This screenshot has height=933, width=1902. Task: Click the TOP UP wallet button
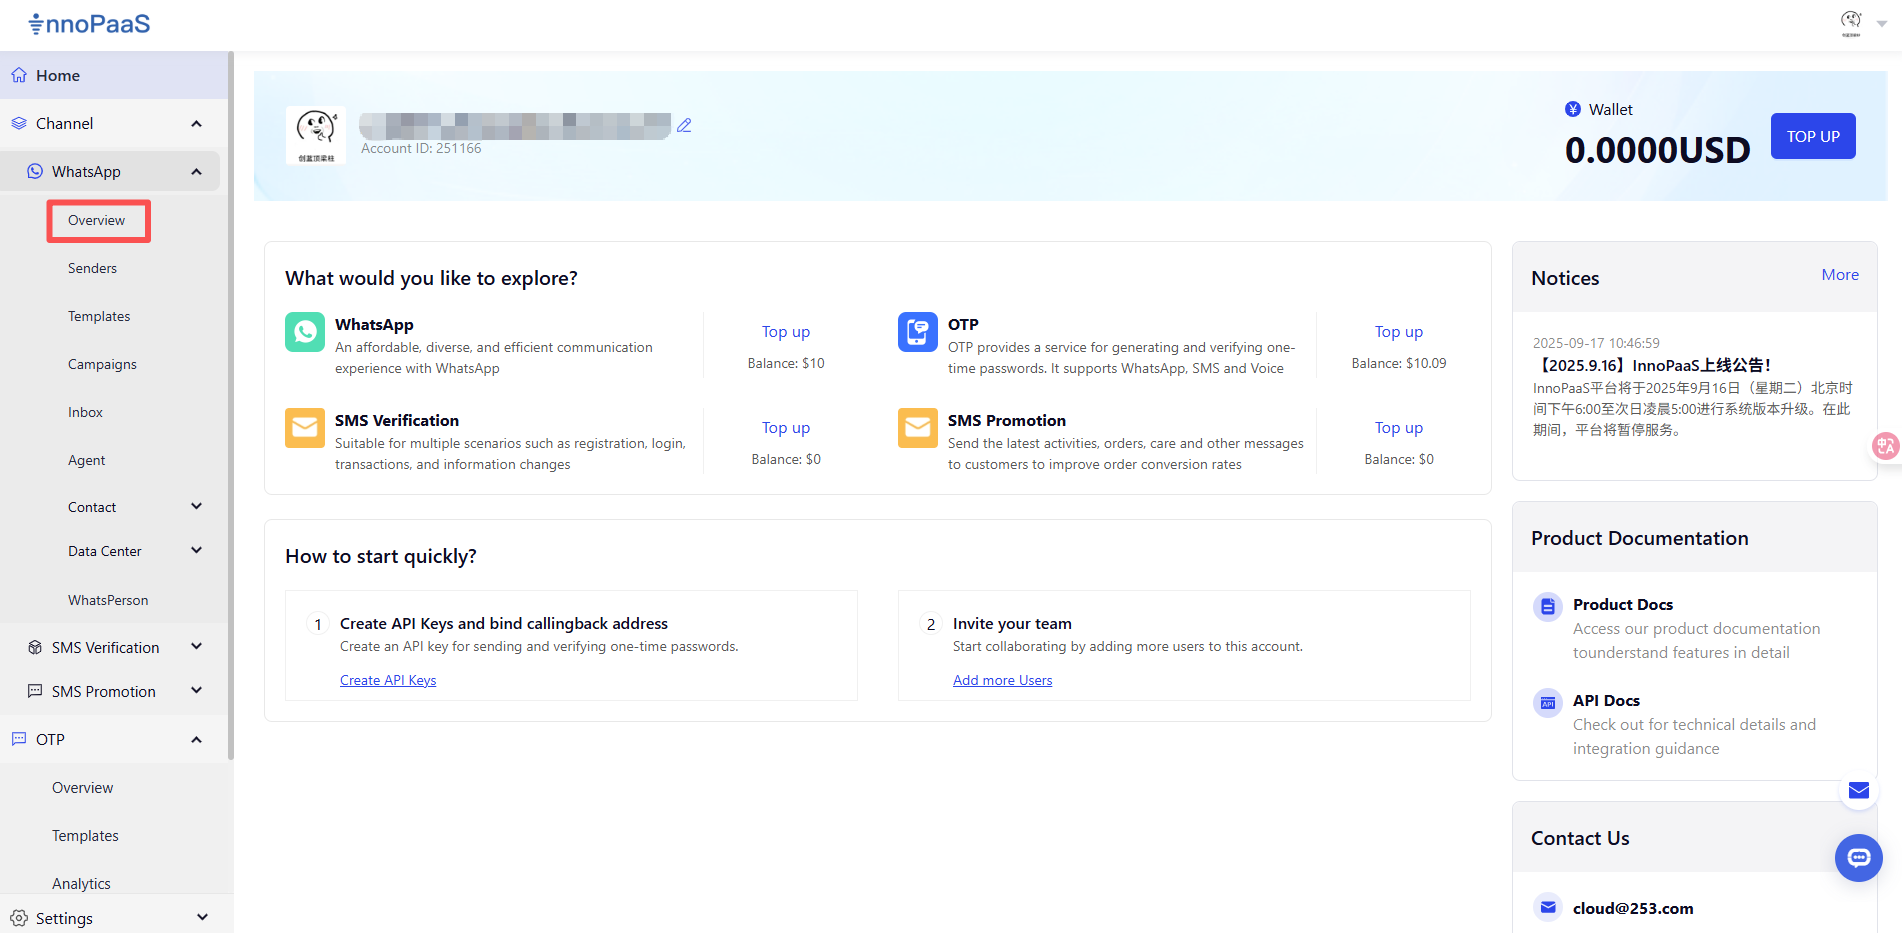coord(1813,136)
